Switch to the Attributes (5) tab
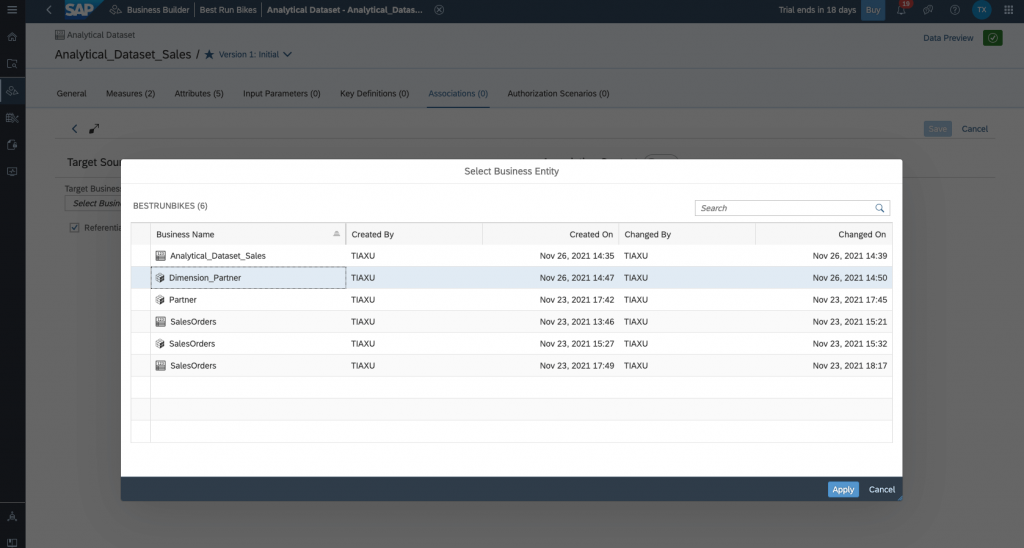Image resolution: width=1024 pixels, height=548 pixels. pos(199,93)
